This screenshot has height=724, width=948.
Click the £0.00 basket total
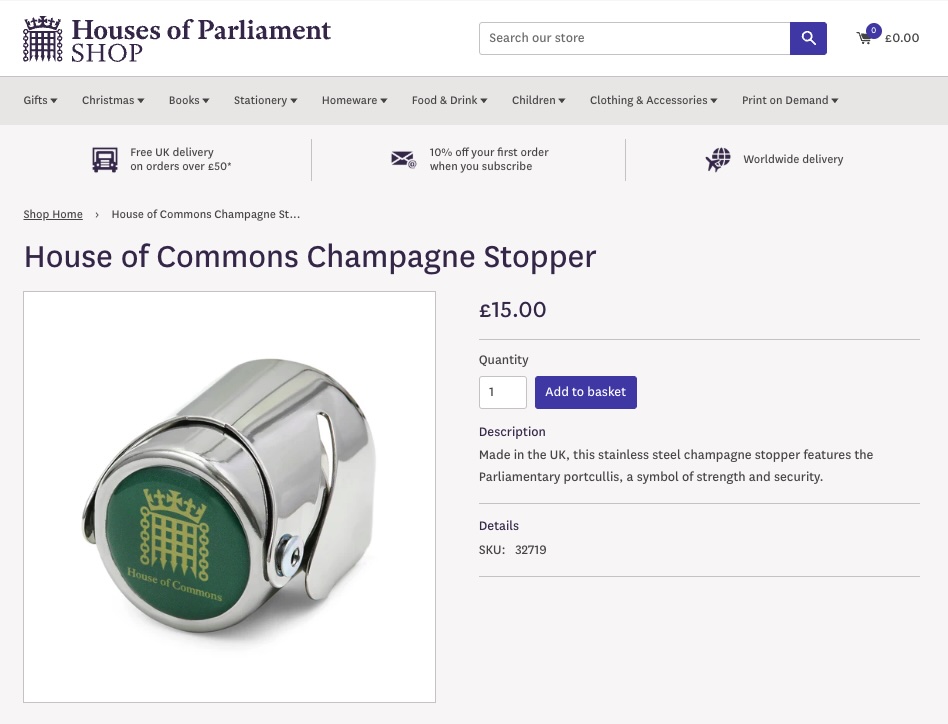pyautogui.click(x=901, y=38)
